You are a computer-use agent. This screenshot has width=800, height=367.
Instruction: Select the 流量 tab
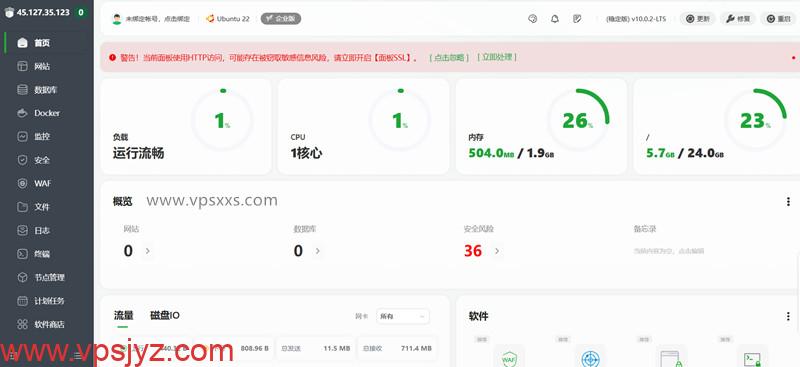click(x=123, y=315)
